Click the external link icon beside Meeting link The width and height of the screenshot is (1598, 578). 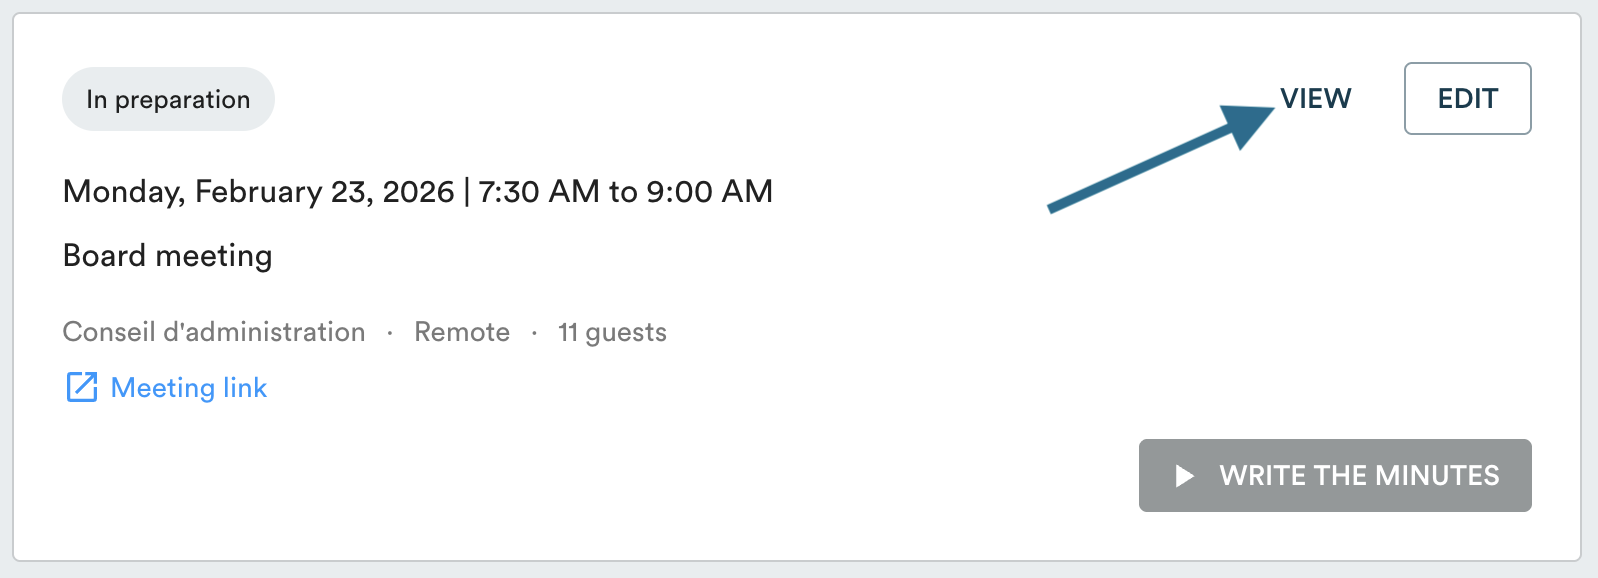click(81, 387)
